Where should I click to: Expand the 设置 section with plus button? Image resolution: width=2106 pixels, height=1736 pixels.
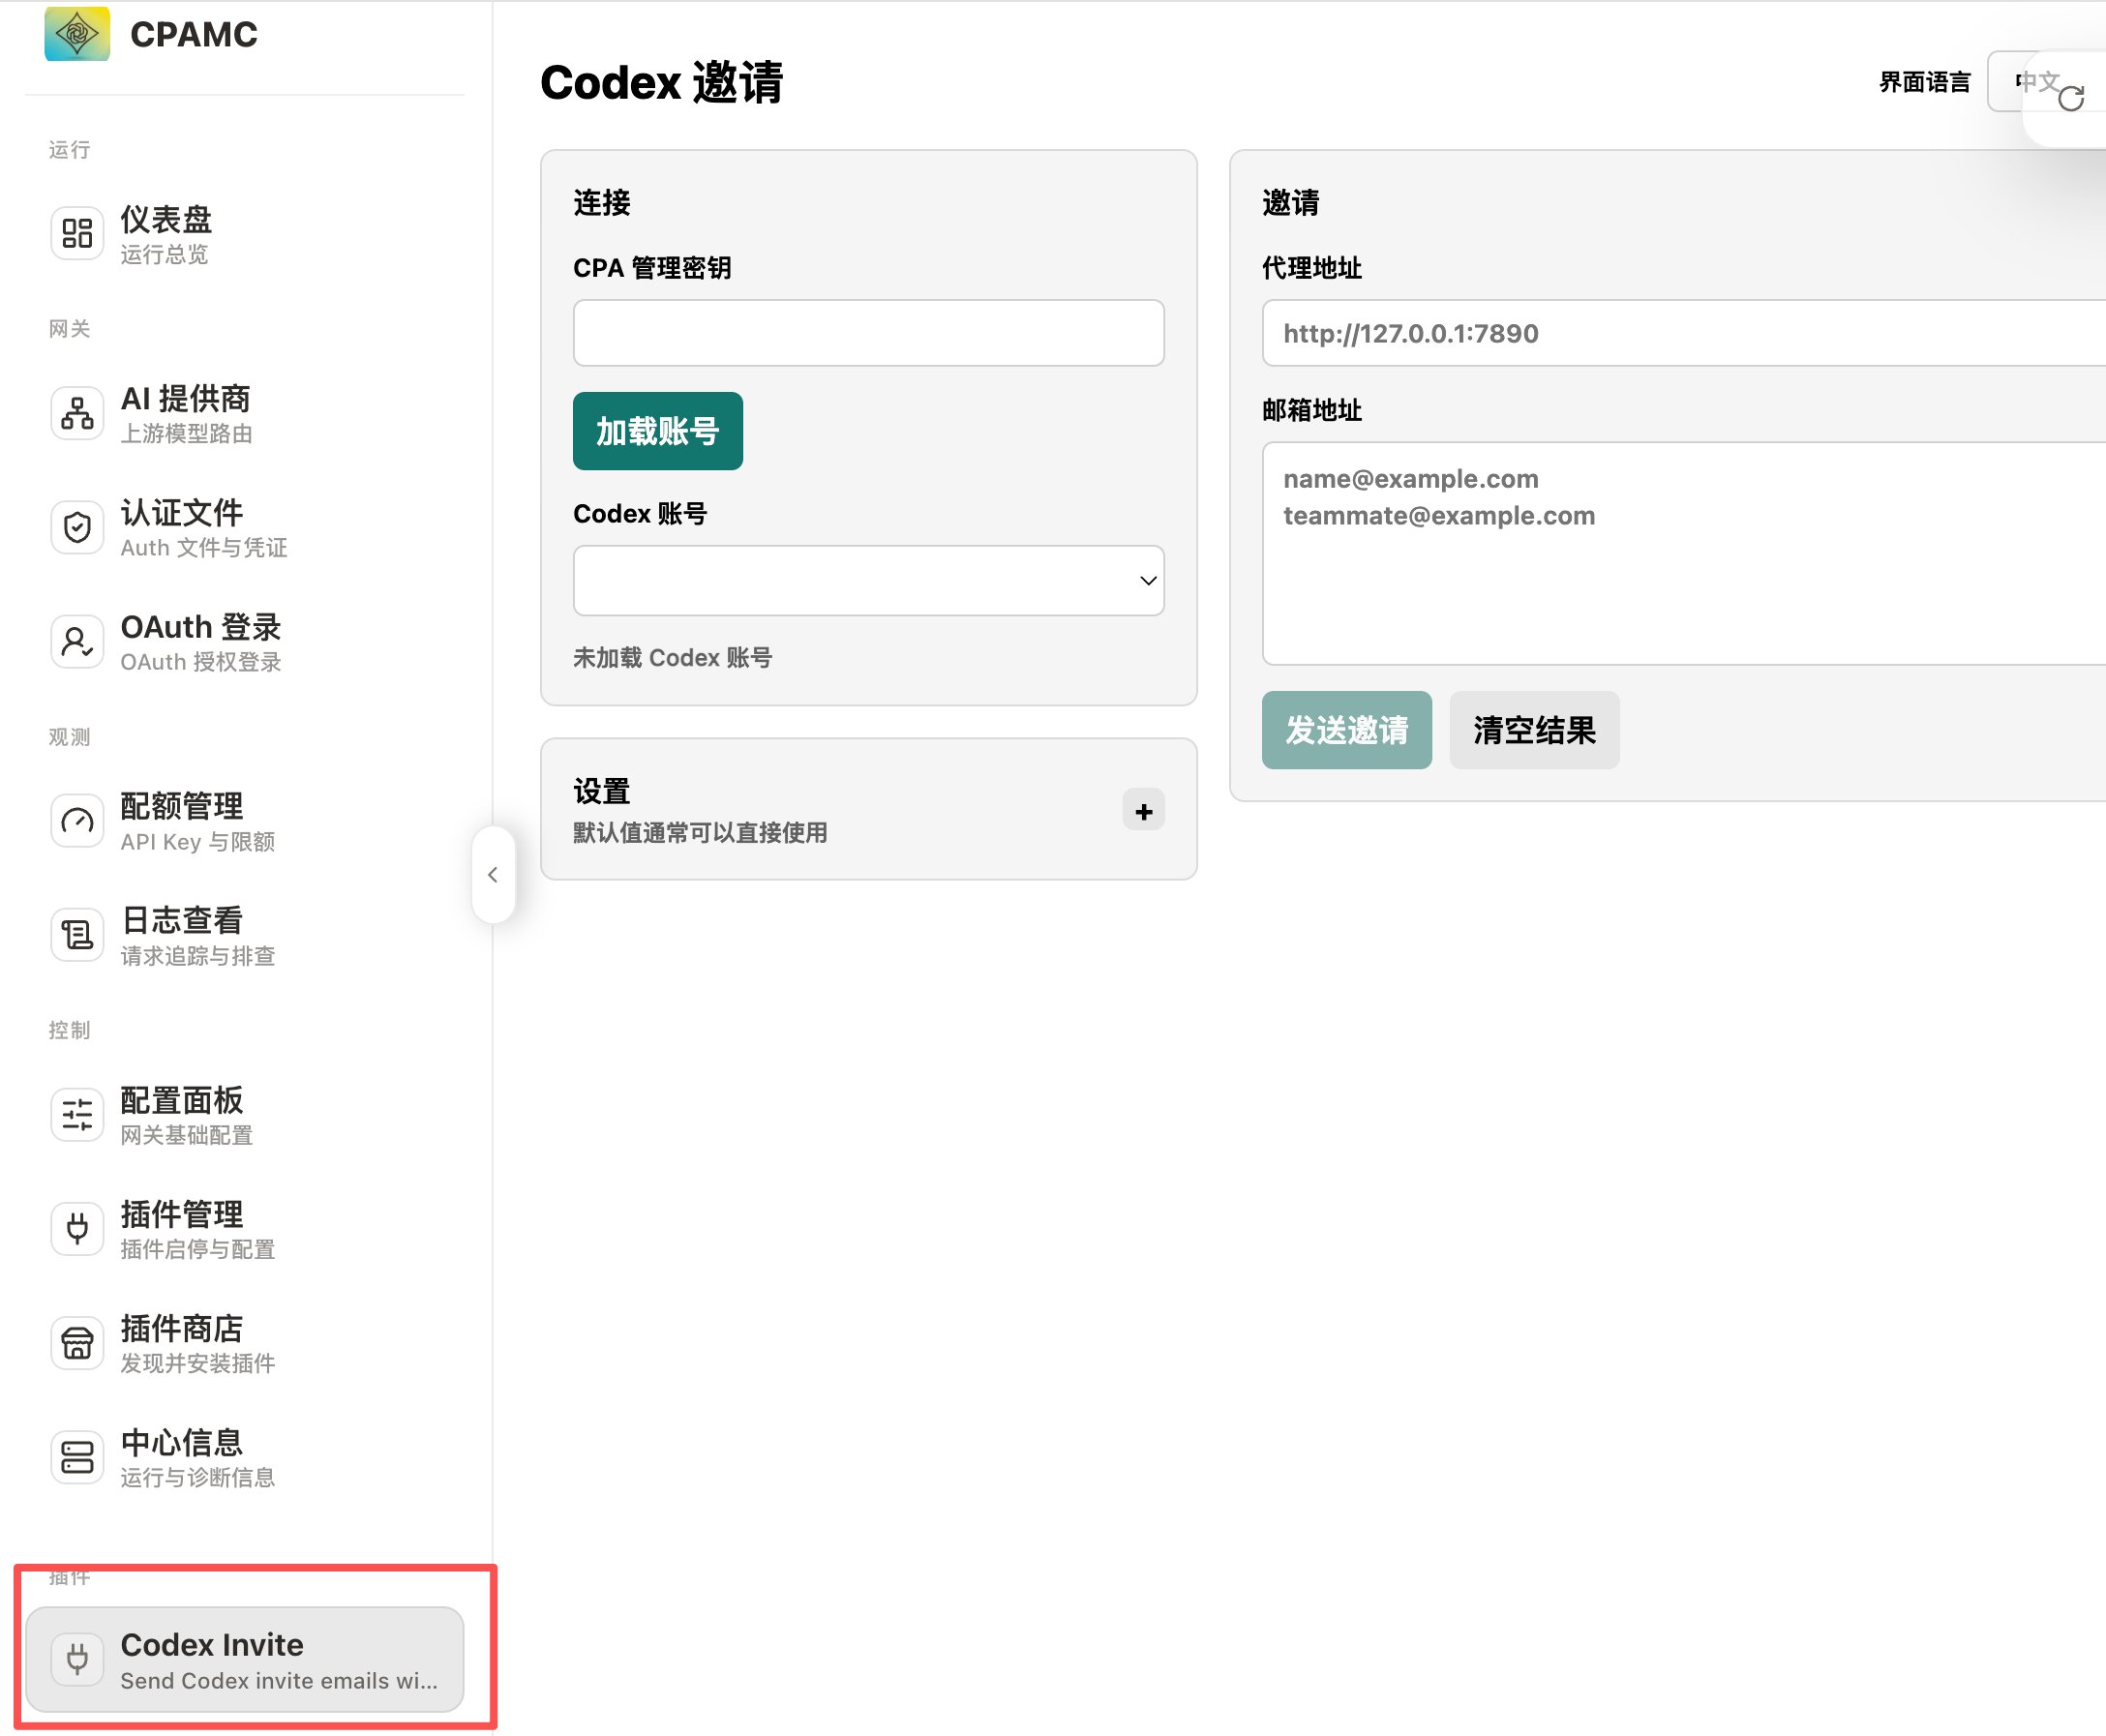(x=1143, y=811)
